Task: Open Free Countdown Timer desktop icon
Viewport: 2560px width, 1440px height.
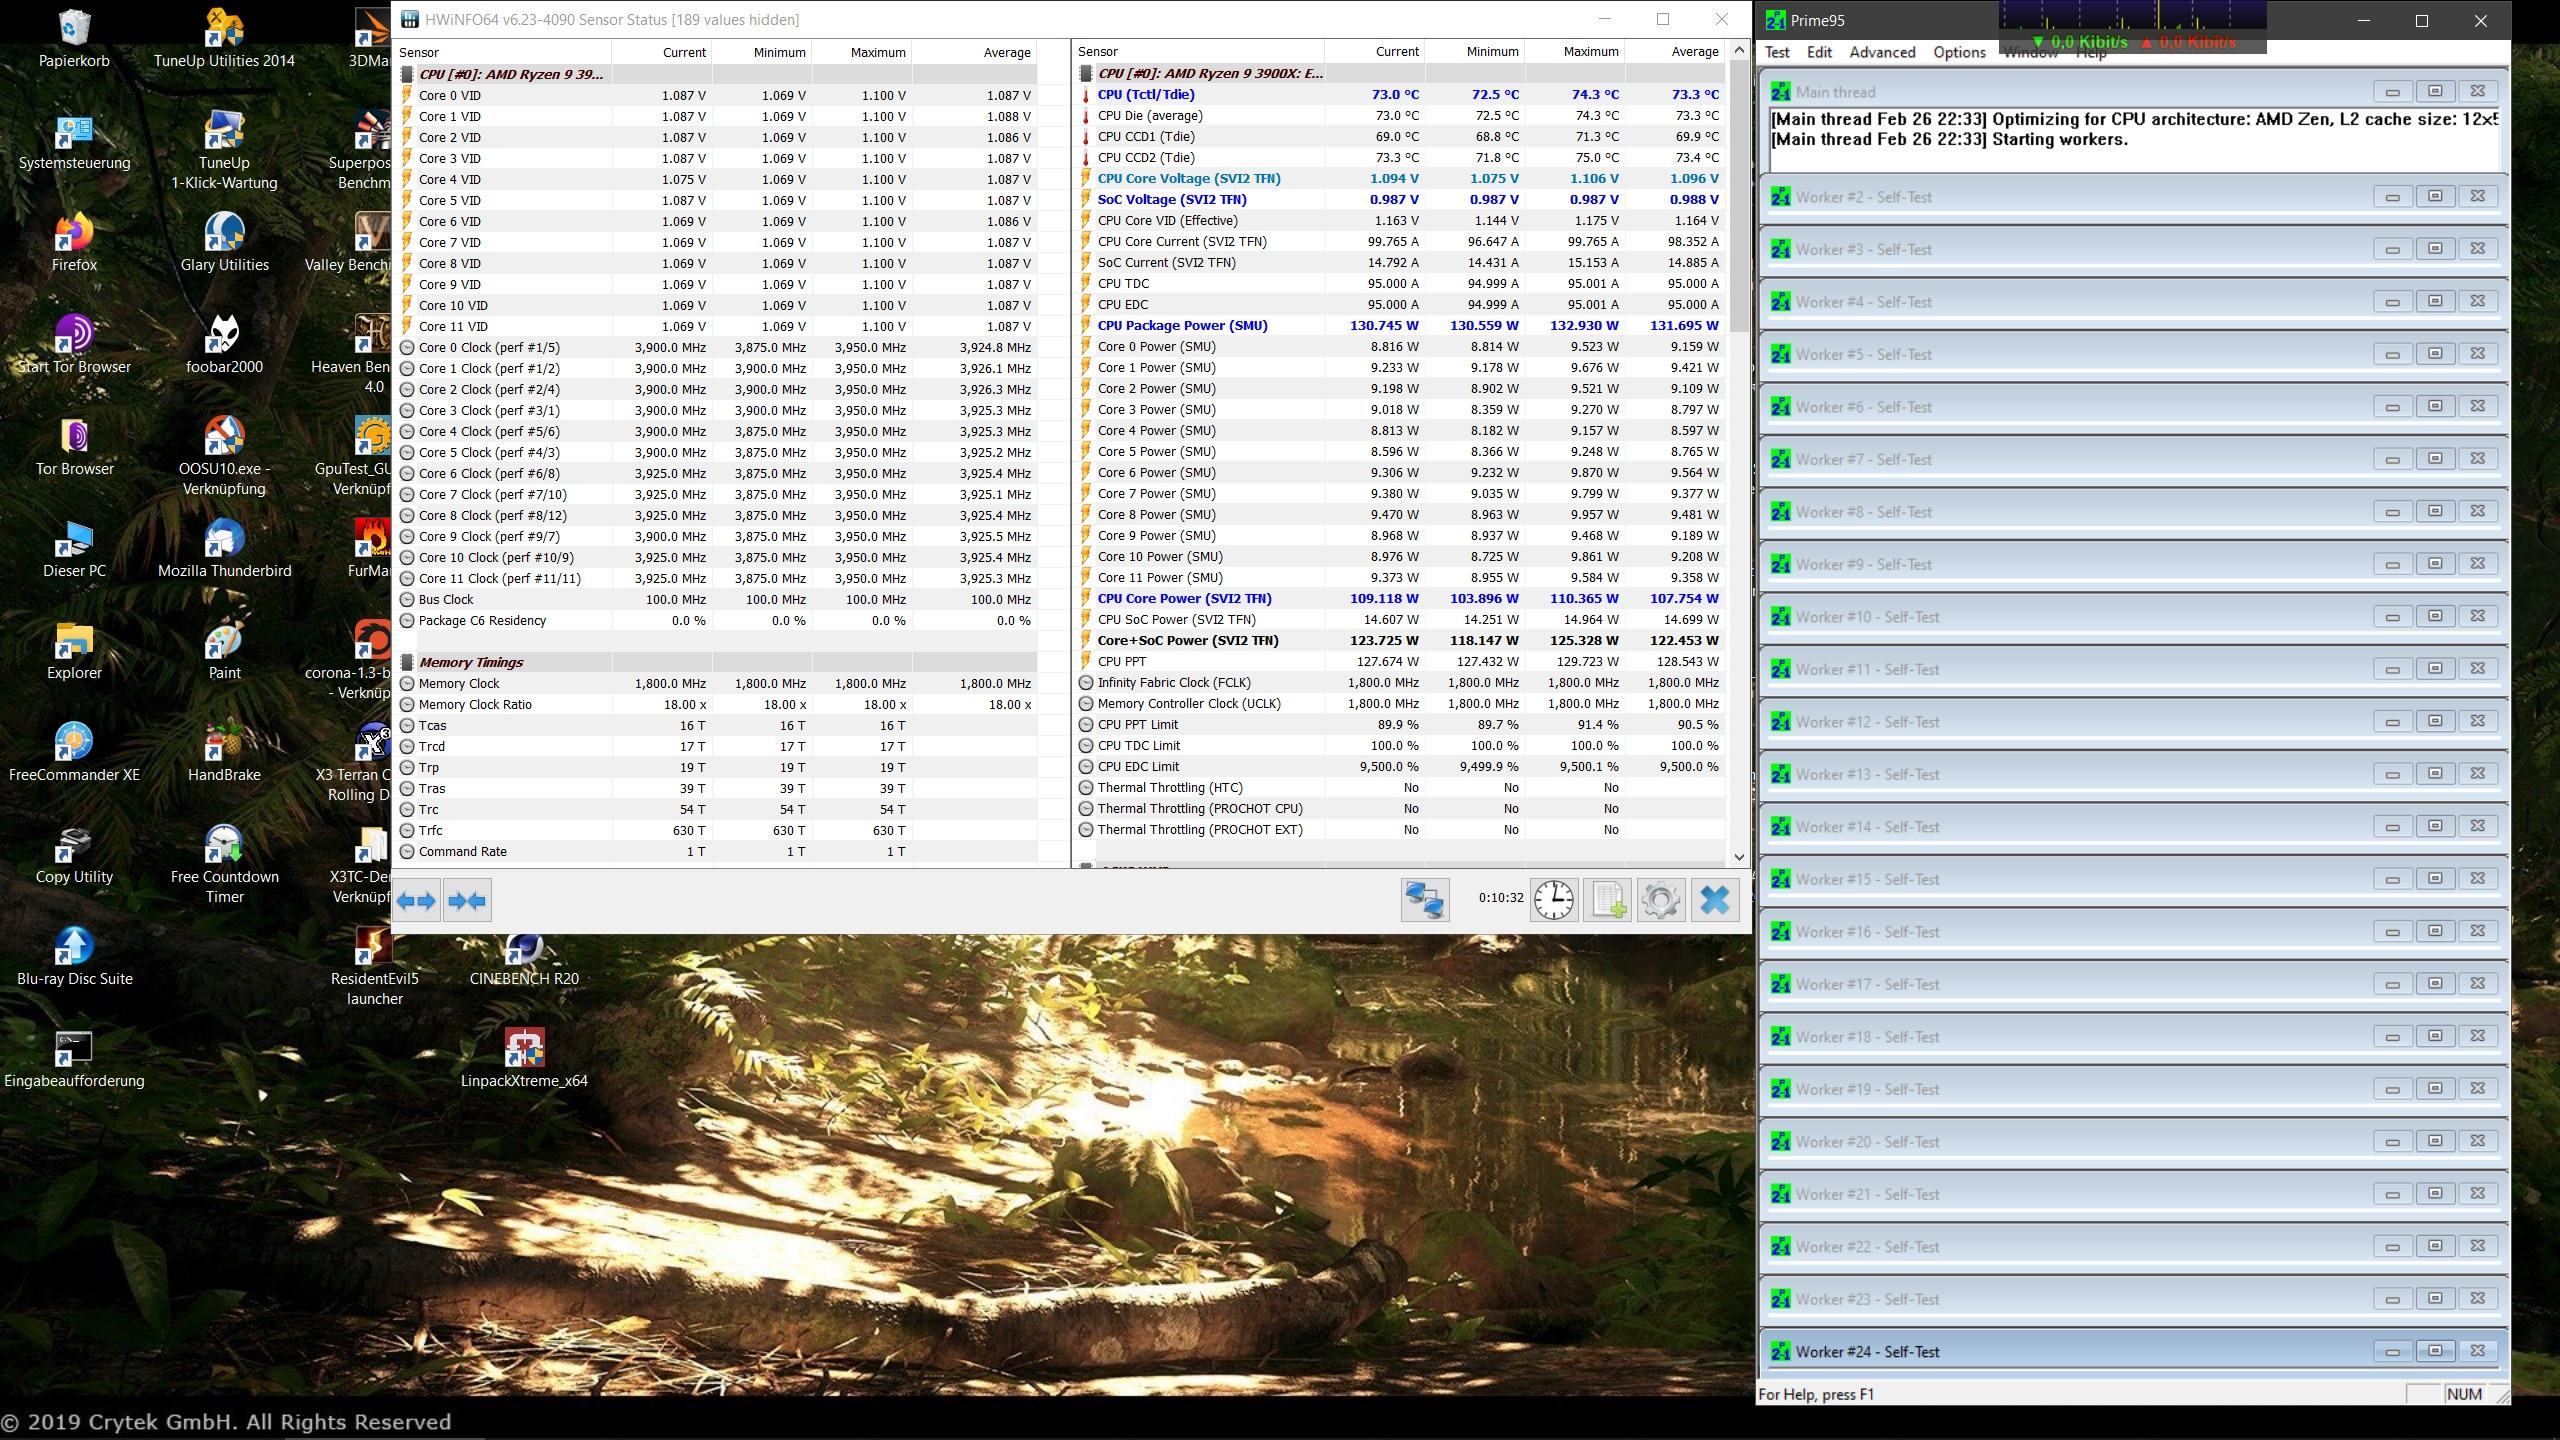Action: coord(224,865)
